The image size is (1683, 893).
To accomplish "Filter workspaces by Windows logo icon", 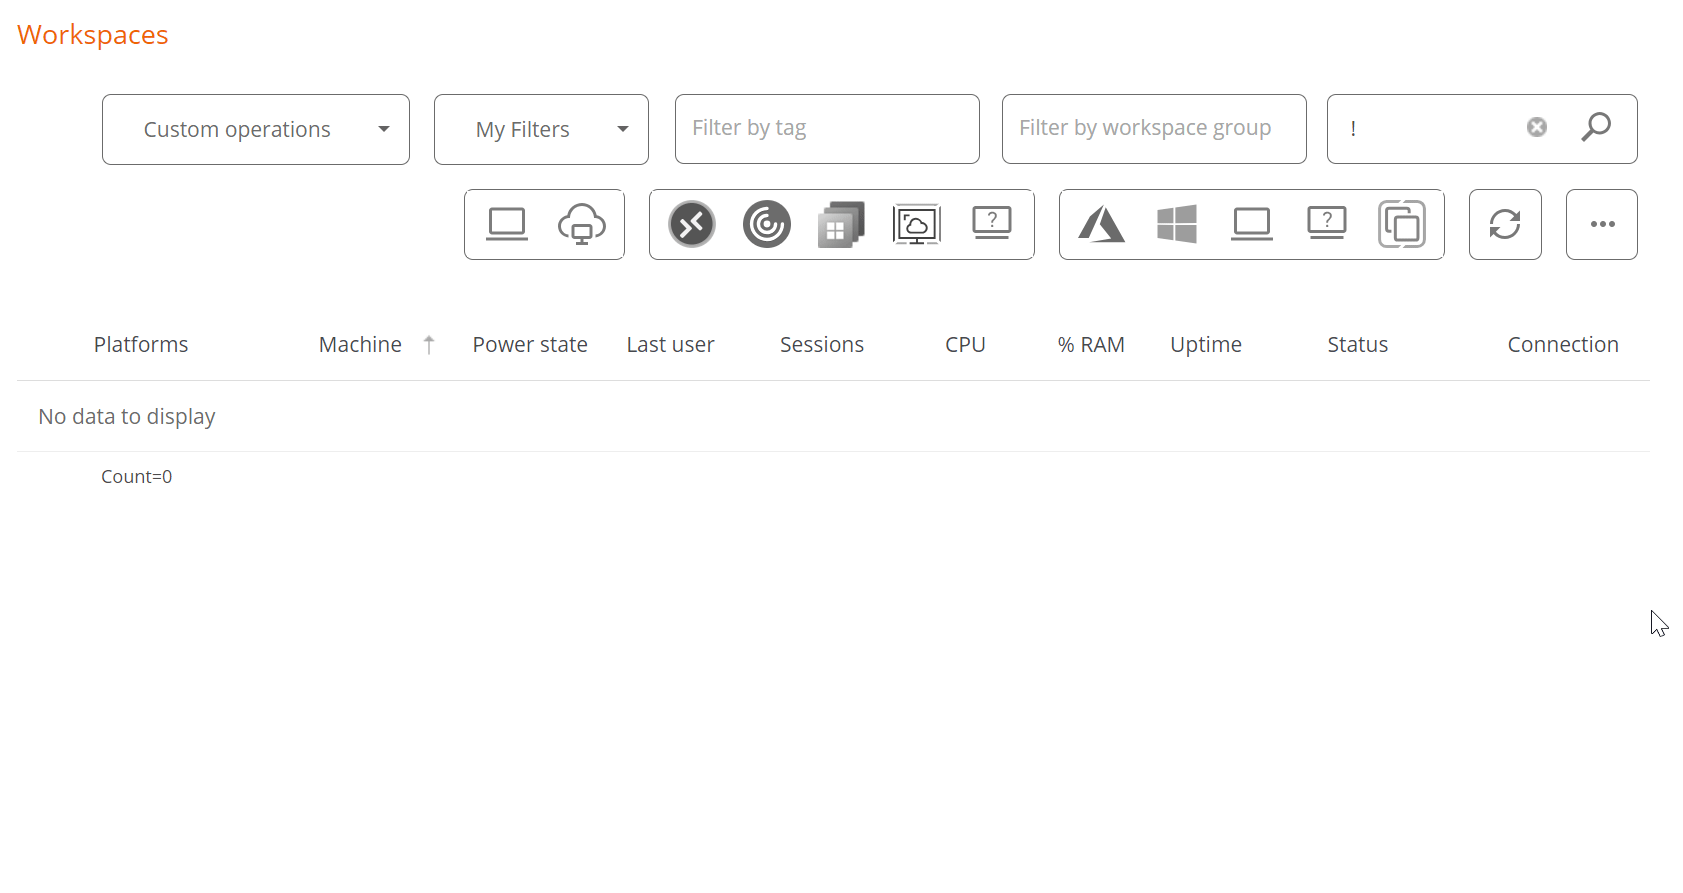I will point(1177,224).
